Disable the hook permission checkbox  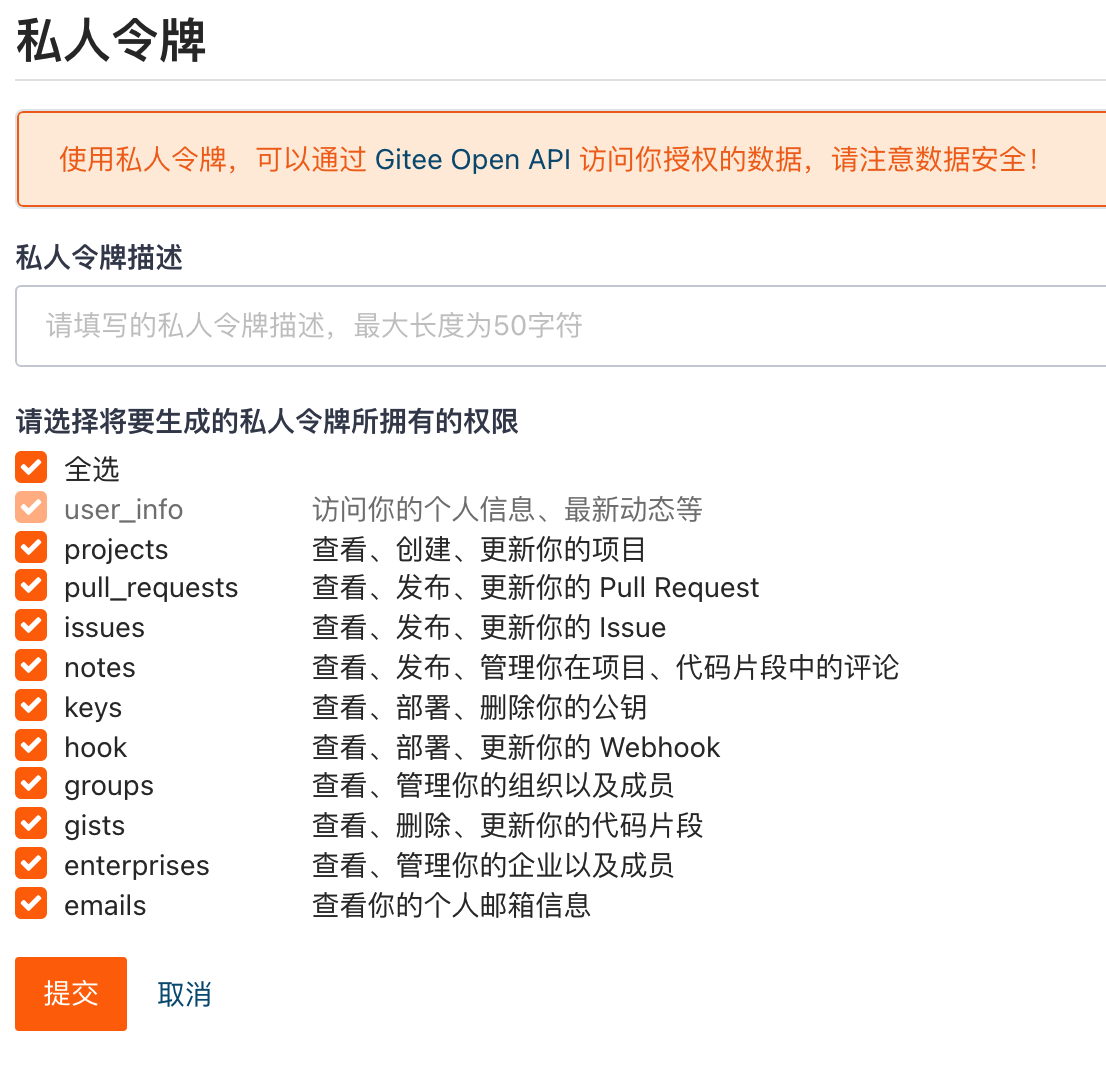[x=31, y=746]
